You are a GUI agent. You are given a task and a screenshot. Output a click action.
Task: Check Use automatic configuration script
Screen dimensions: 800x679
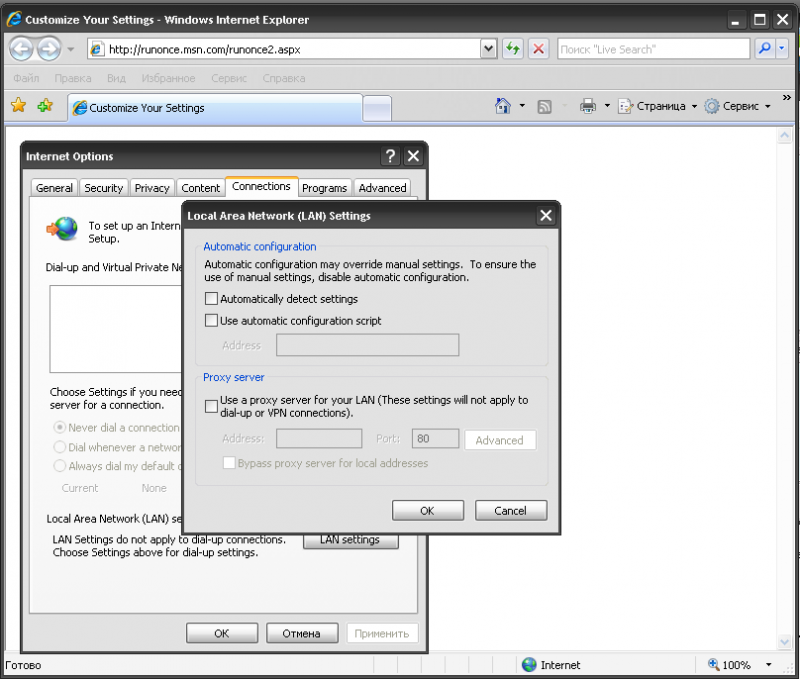click(211, 320)
